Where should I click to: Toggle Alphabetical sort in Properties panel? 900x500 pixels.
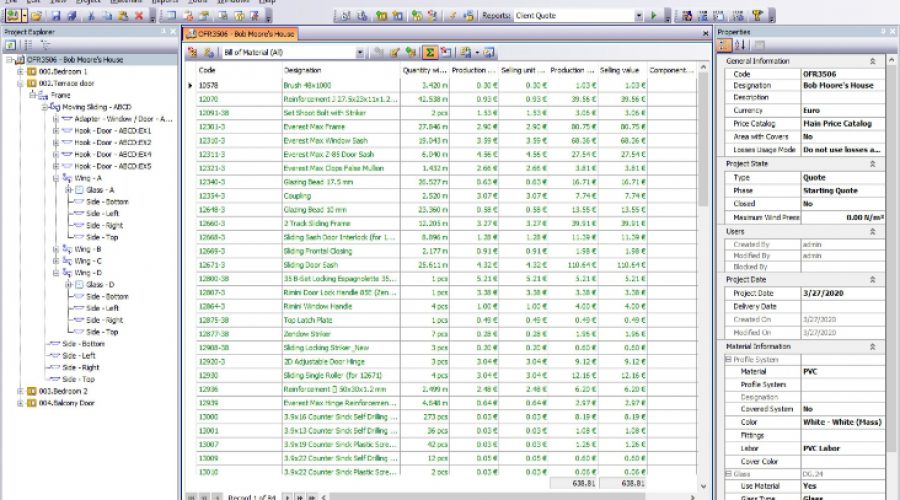740,45
